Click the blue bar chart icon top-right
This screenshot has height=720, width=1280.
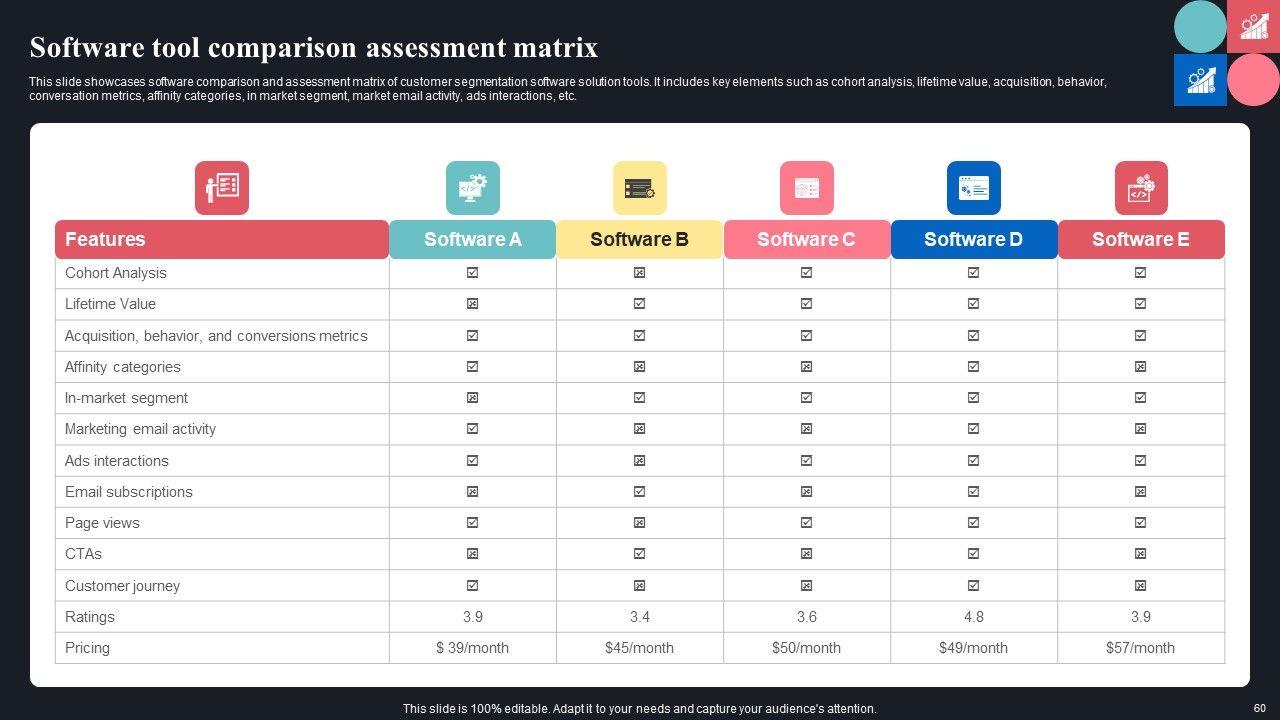(x=1200, y=80)
